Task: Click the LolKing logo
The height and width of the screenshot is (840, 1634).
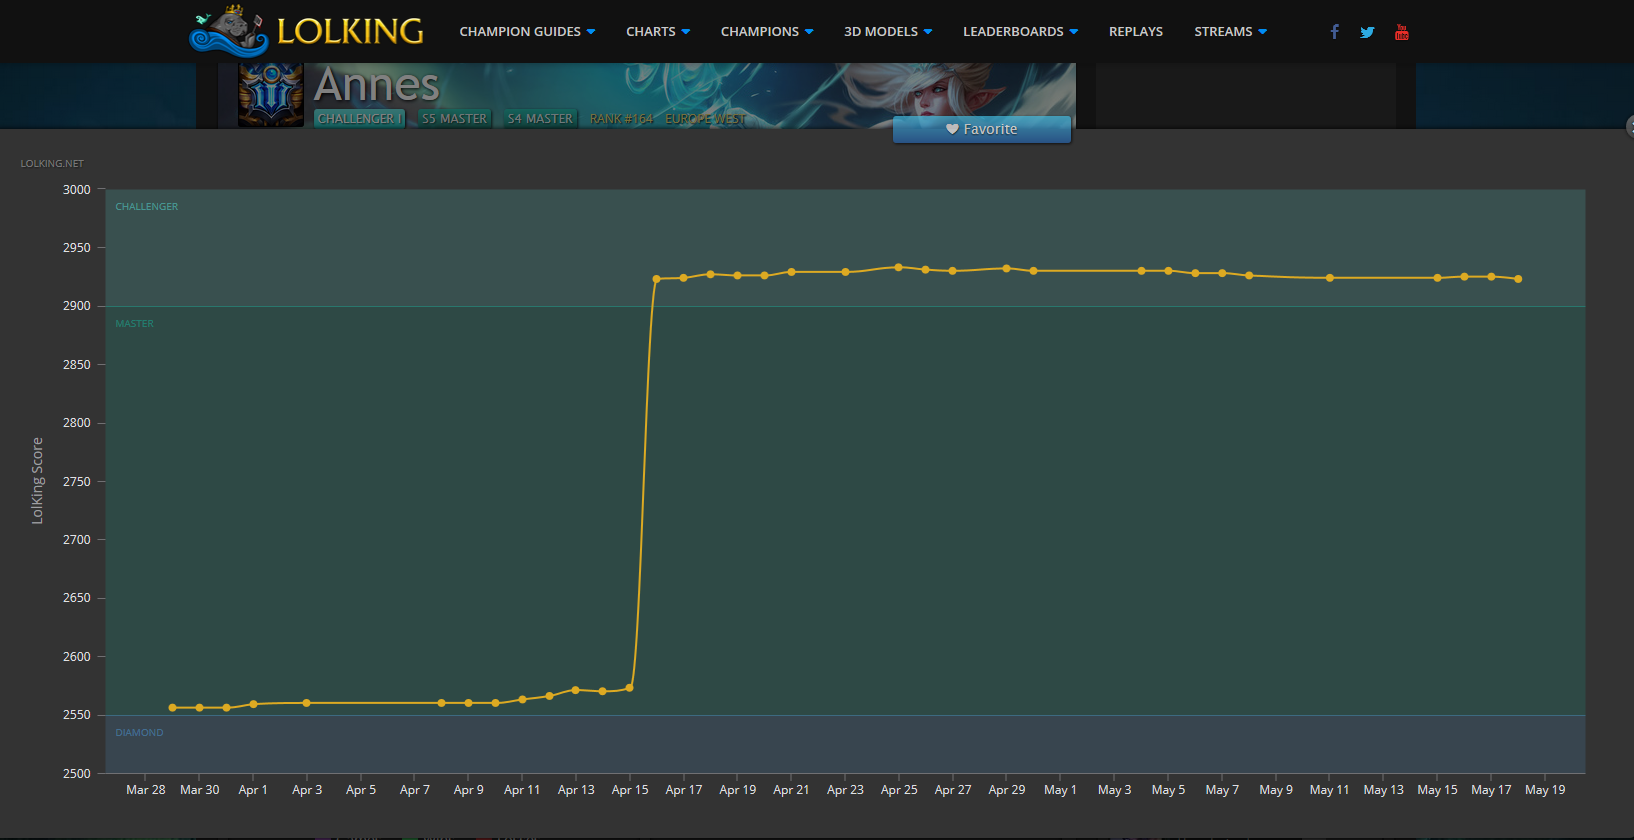Action: point(306,31)
